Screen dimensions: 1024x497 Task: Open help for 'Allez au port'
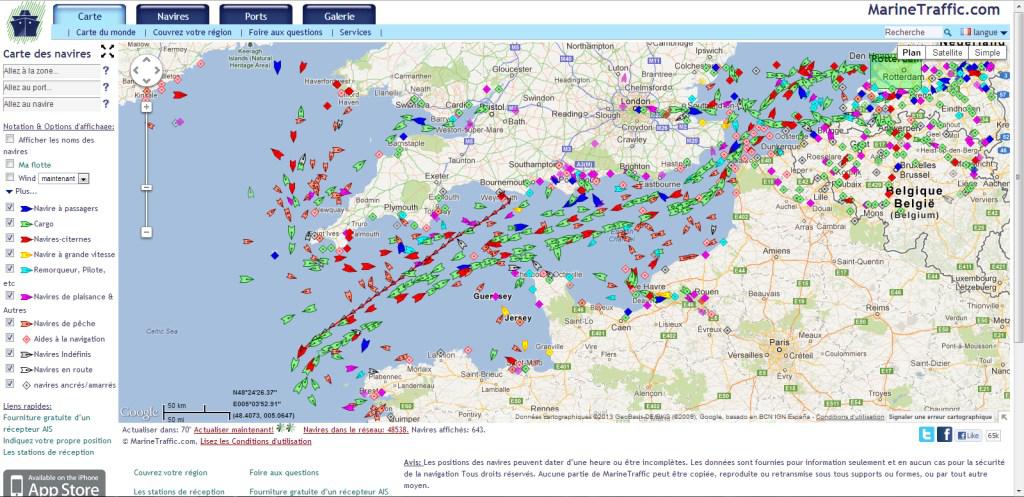[106, 87]
